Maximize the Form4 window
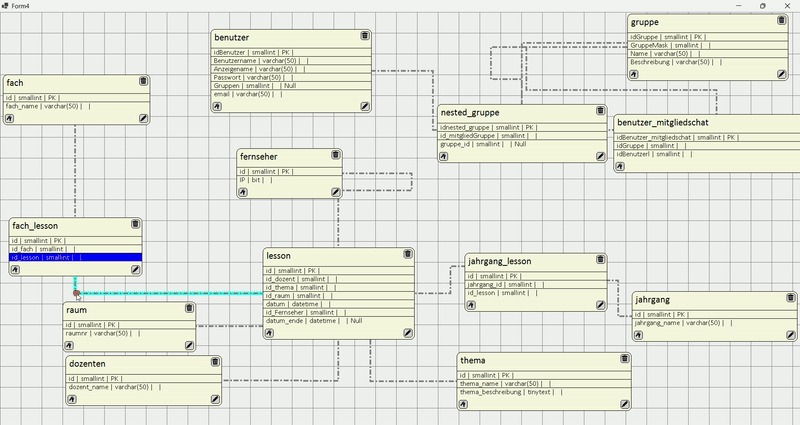Viewport: 800px width, 425px height. click(x=762, y=5)
